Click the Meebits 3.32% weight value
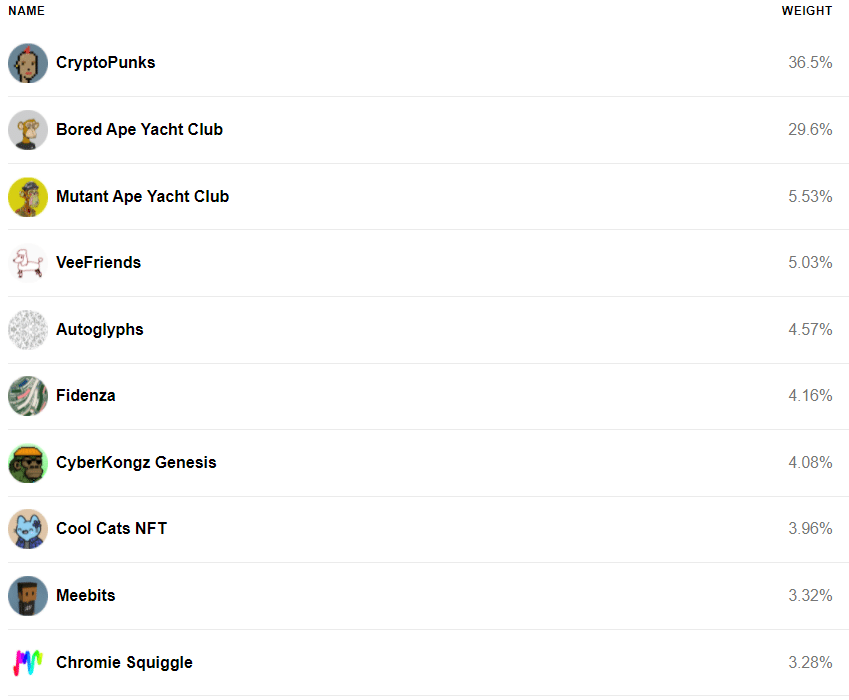The image size is (849, 700). pos(810,596)
